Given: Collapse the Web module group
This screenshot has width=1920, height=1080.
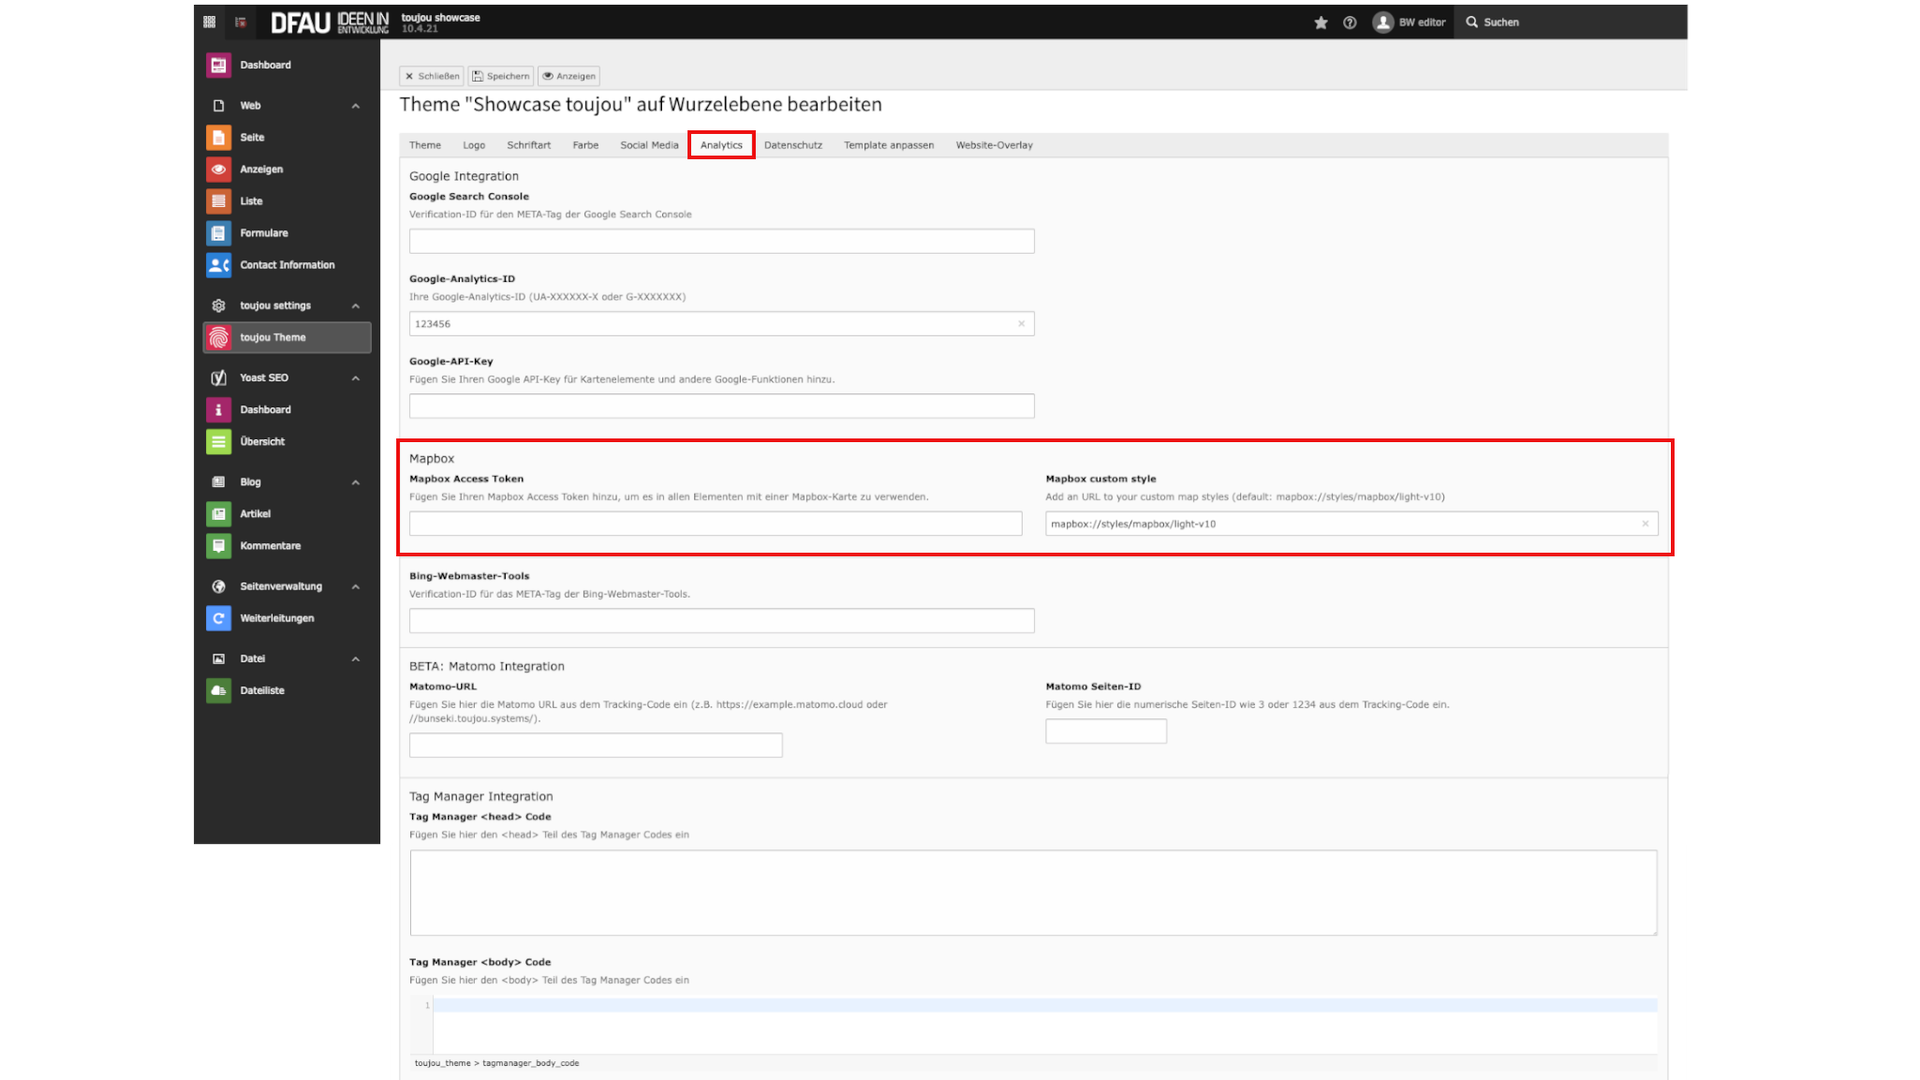Looking at the screenshot, I should pos(356,106).
